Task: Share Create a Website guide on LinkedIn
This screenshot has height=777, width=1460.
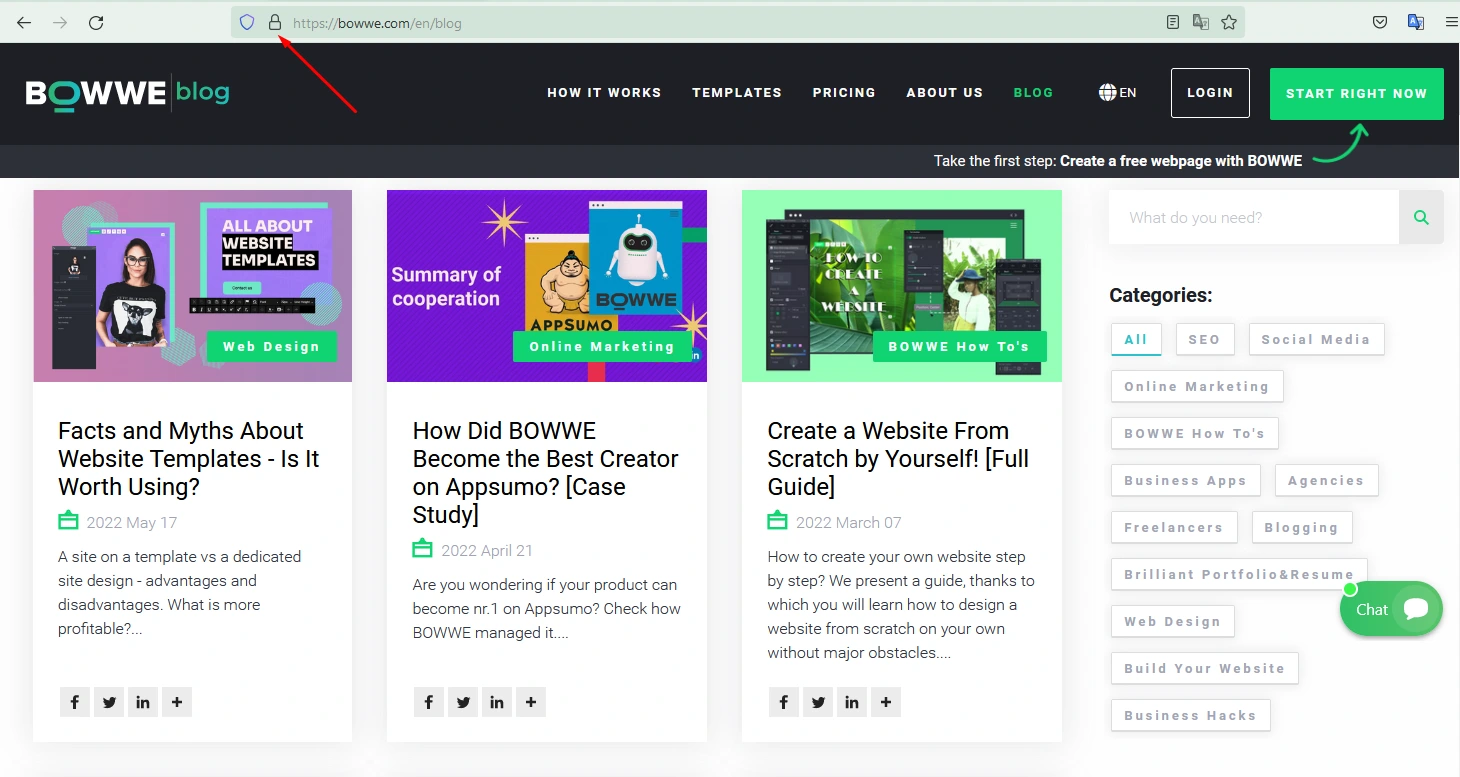Action: 852,702
